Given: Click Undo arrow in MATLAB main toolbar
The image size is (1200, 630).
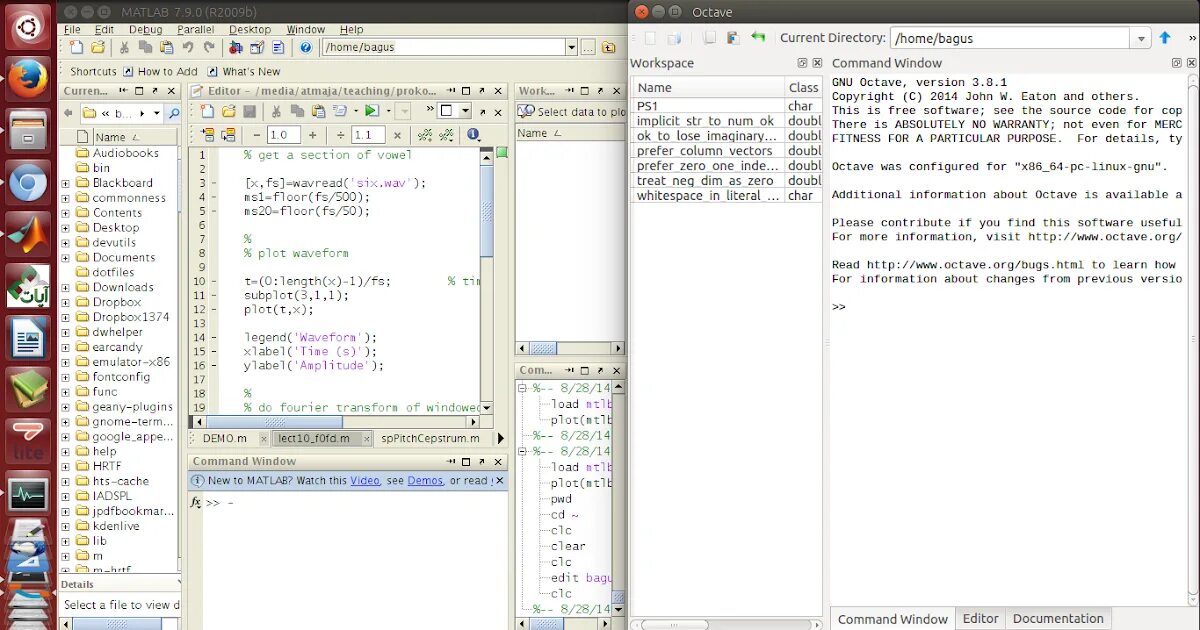Looking at the screenshot, I should tap(188, 47).
